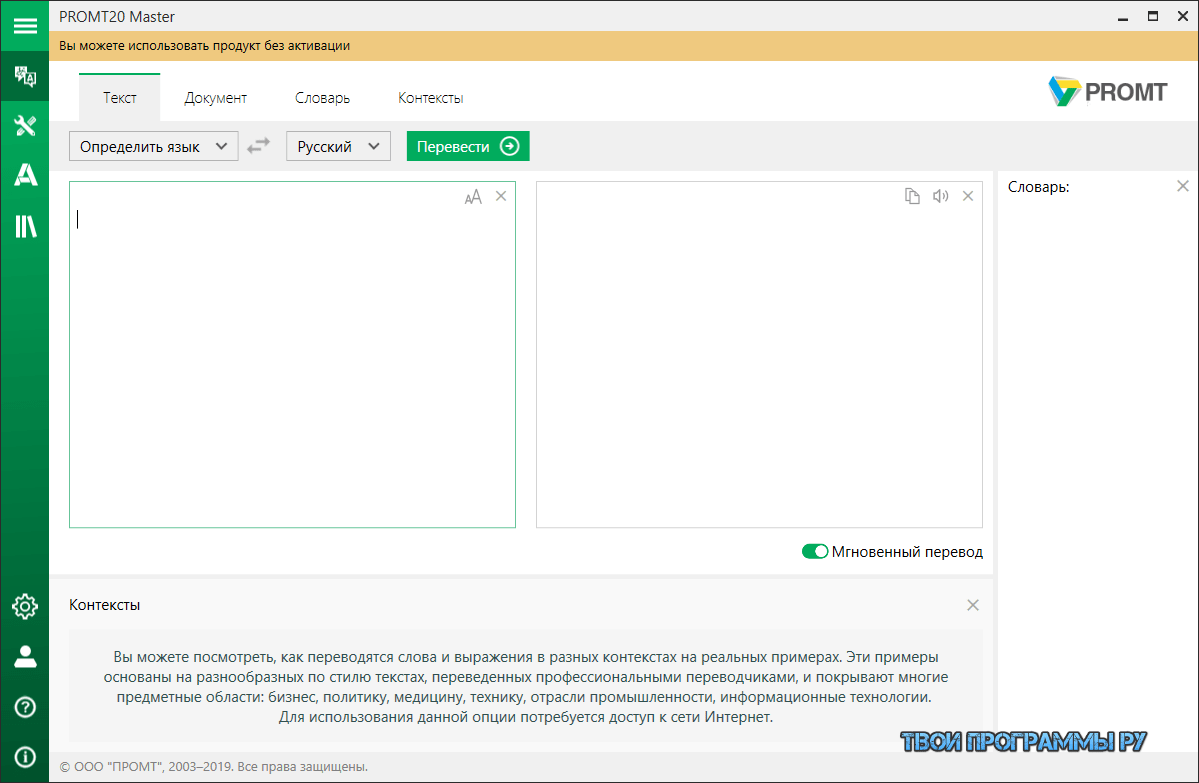Maximize the PROMT20 Master window
Screen dimensions: 1199x783
[1153, 16]
